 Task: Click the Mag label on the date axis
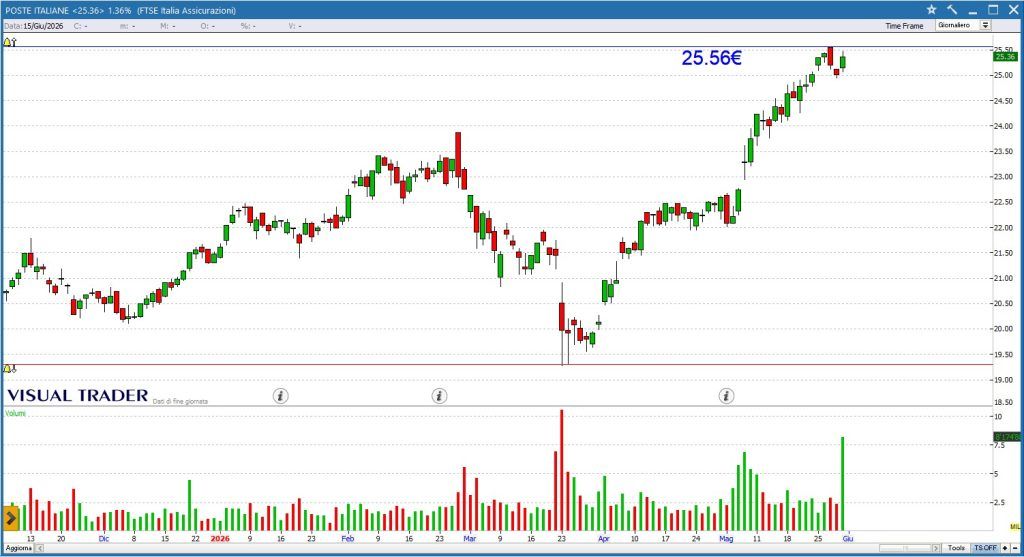click(x=726, y=539)
